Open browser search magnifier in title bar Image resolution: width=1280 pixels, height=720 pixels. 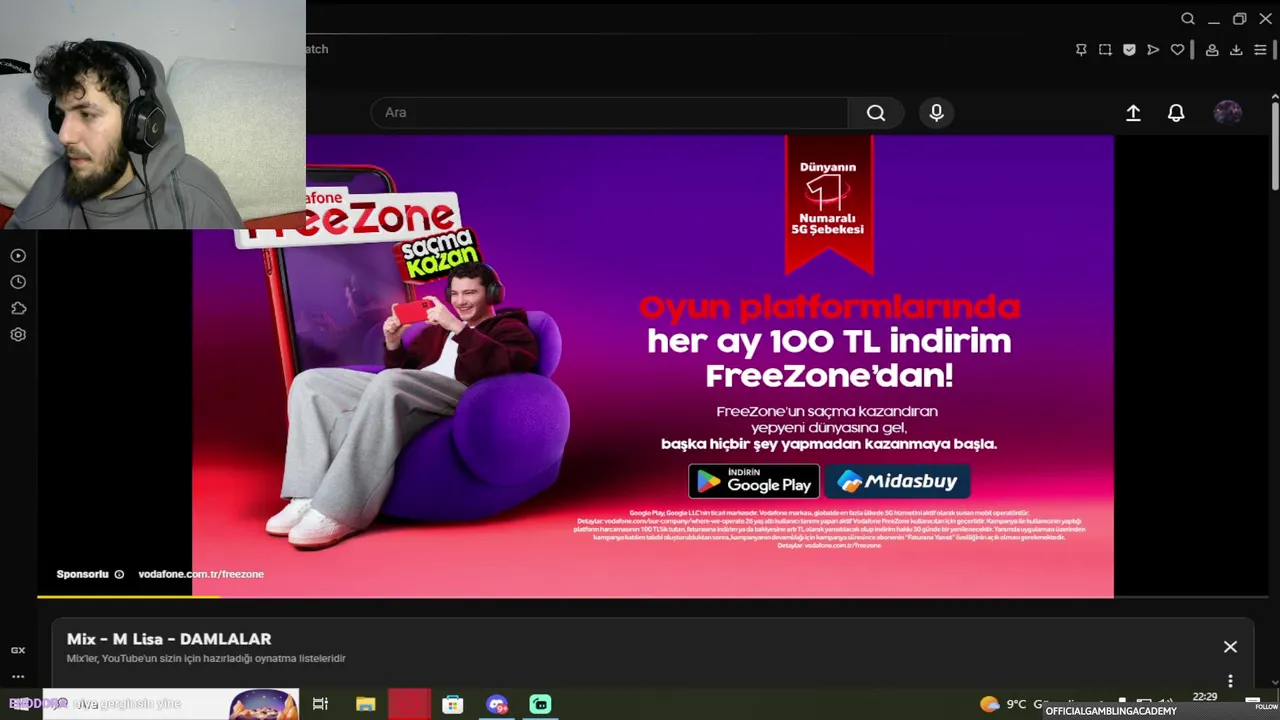tap(1187, 19)
